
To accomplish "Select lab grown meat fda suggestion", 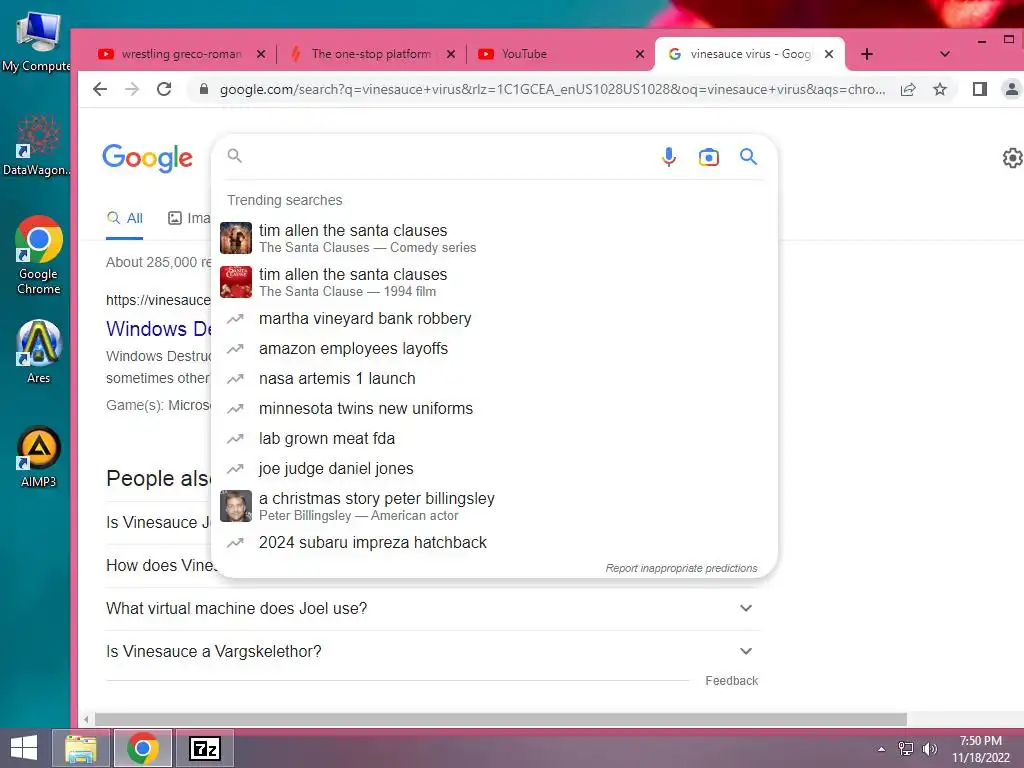I will click(x=494, y=439).
